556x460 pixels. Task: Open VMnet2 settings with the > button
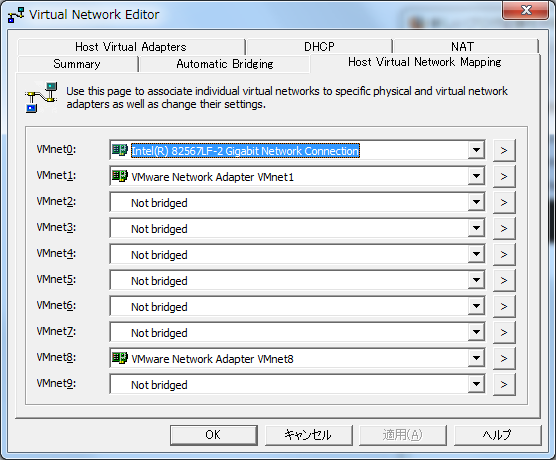(x=504, y=202)
